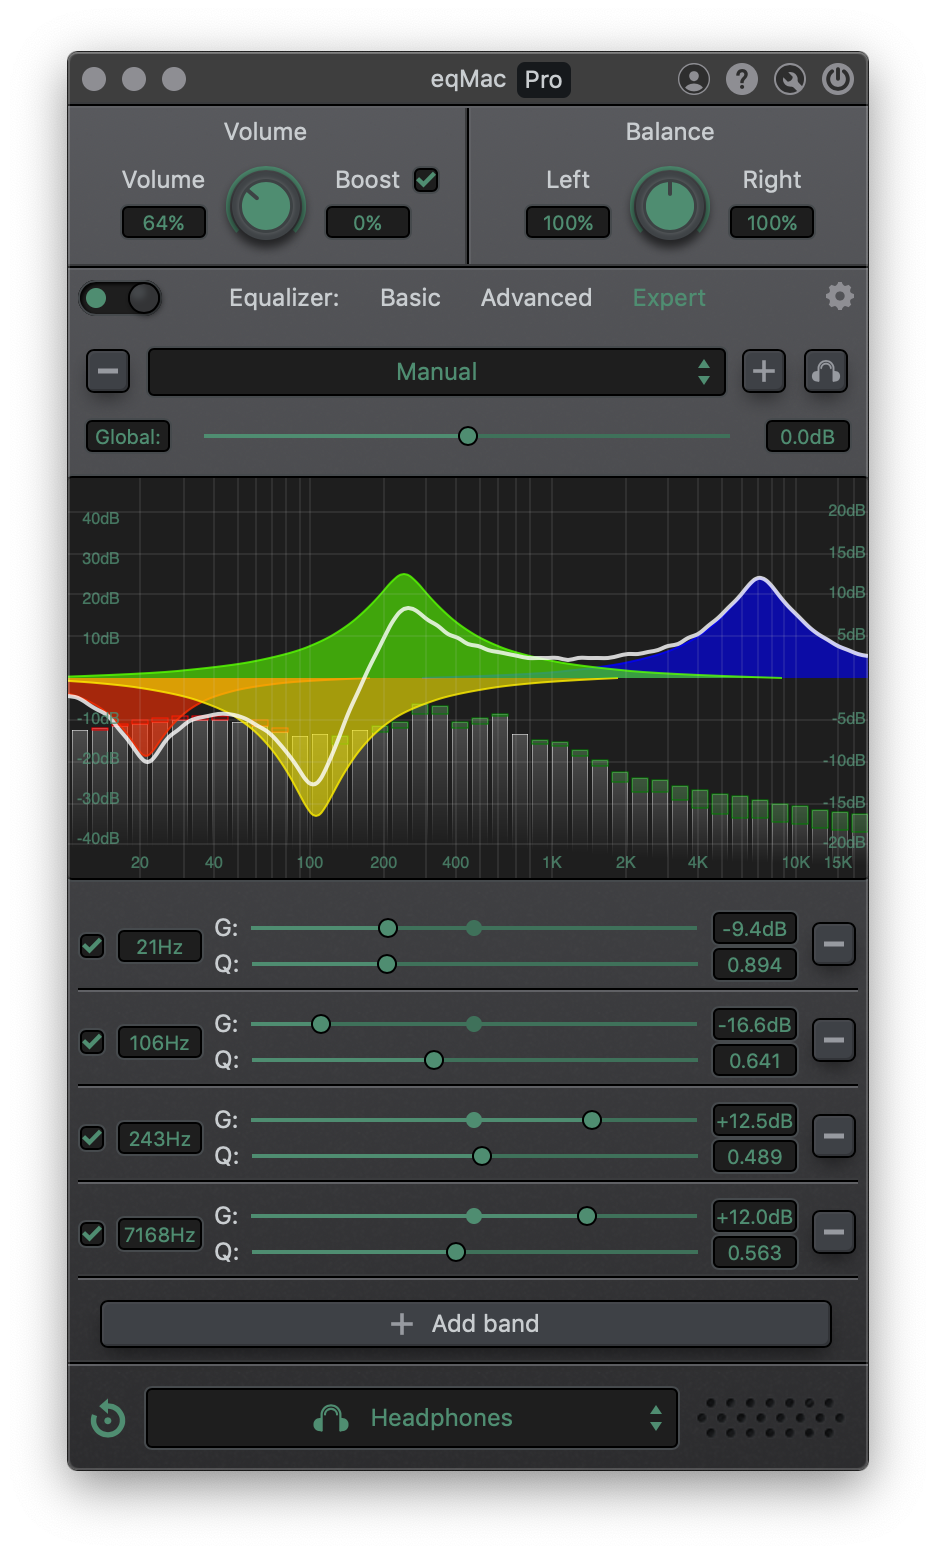
Task: Delete preset with minus button beside Manual
Action: pos(108,372)
